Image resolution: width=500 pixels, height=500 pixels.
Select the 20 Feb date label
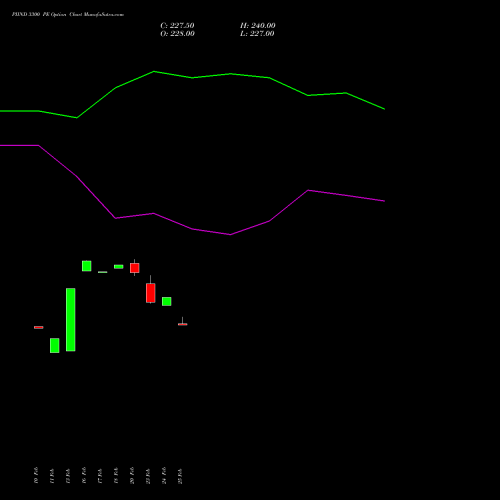click(132, 475)
